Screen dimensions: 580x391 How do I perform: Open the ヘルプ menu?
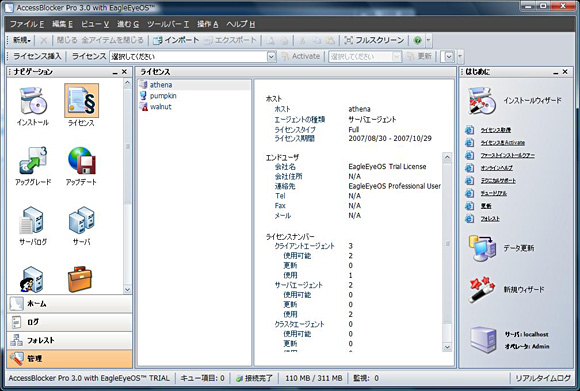[240, 24]
